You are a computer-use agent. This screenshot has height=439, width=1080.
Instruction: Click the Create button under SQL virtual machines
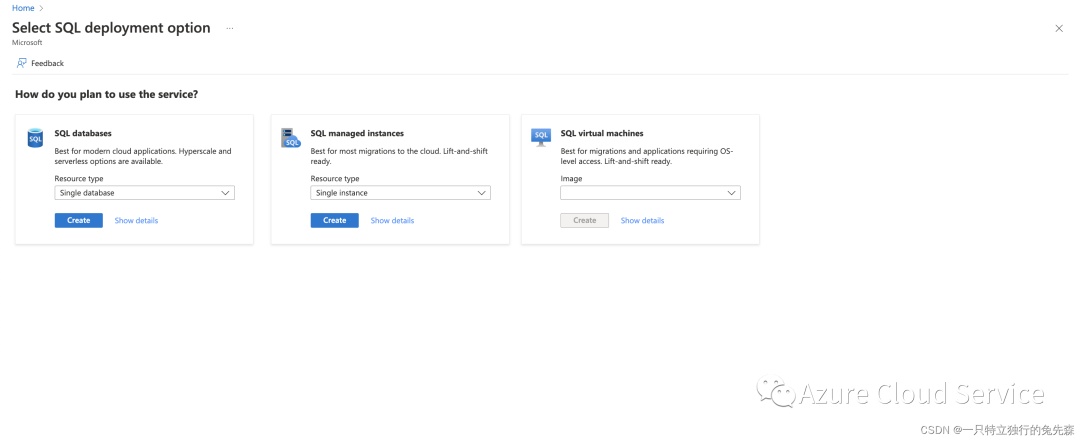[x=584, y=220]
